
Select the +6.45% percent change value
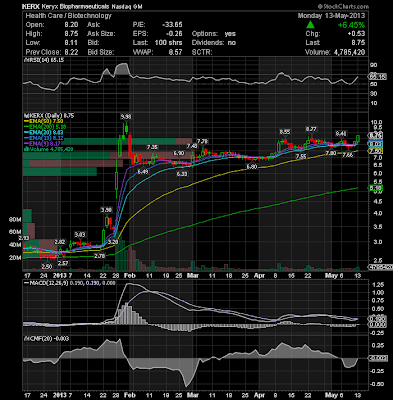coord(351,25)
